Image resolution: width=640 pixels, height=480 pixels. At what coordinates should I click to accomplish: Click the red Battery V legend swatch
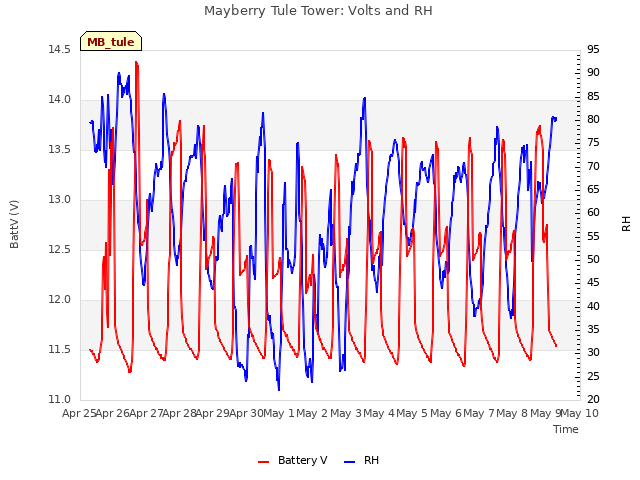pyautogui.click(x=264, y=462)
